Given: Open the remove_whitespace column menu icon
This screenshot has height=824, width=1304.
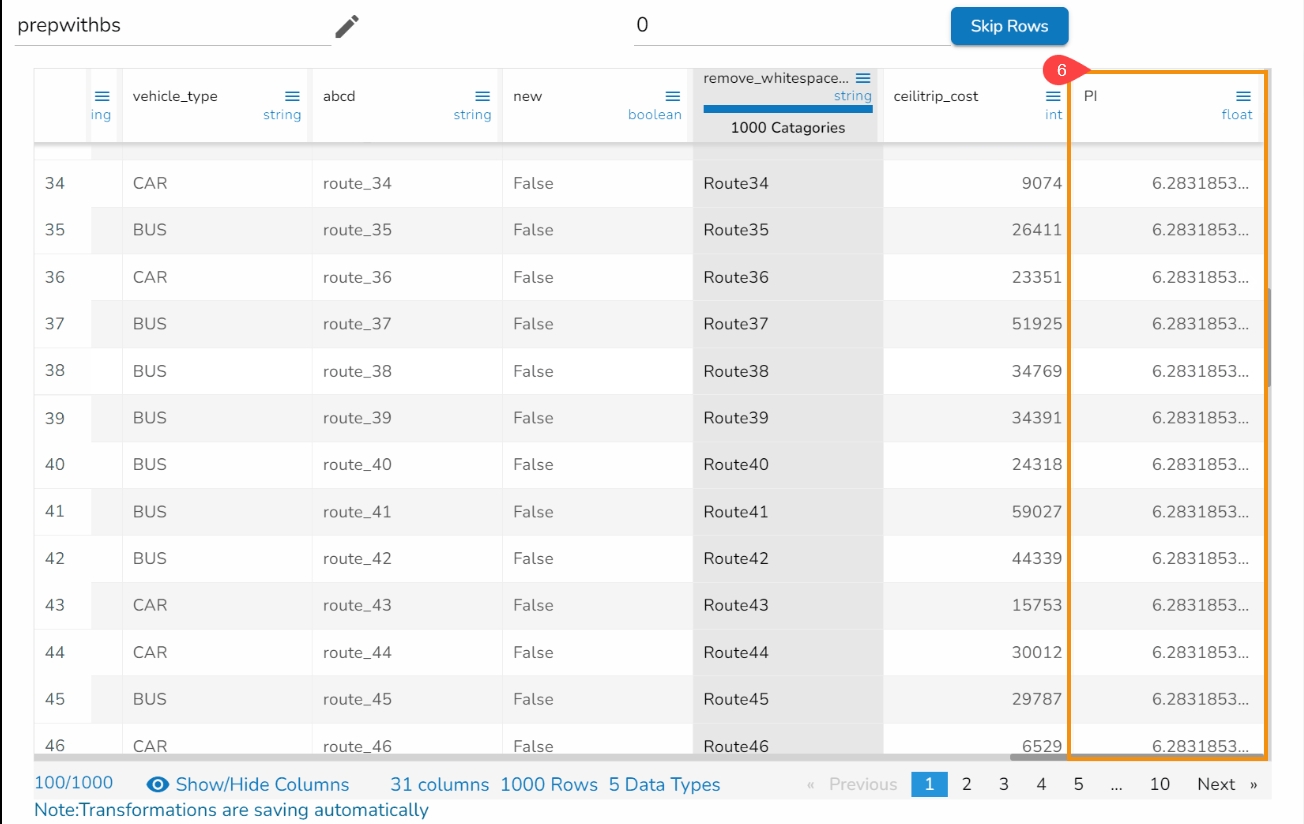Looking at the screenshot, I should (863, 78).
